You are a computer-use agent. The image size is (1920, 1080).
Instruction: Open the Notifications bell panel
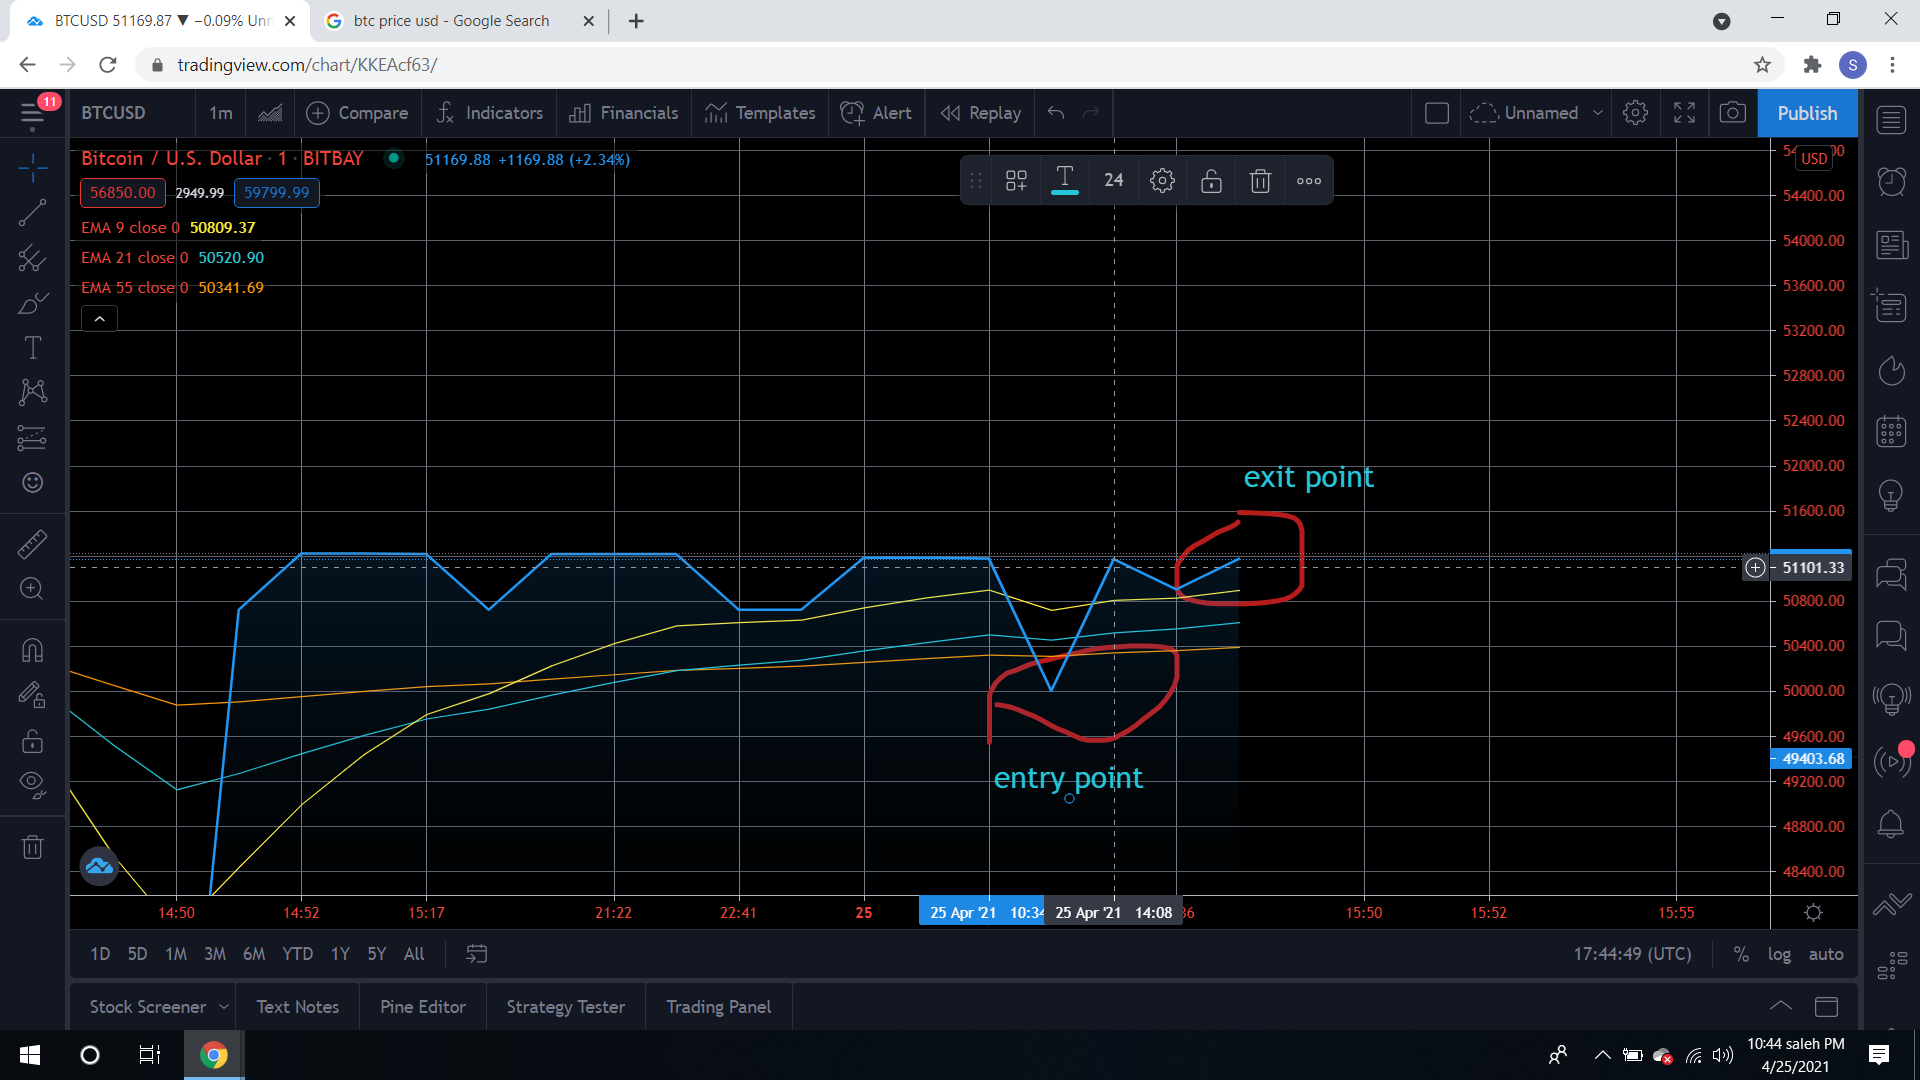click(1890, 824)
